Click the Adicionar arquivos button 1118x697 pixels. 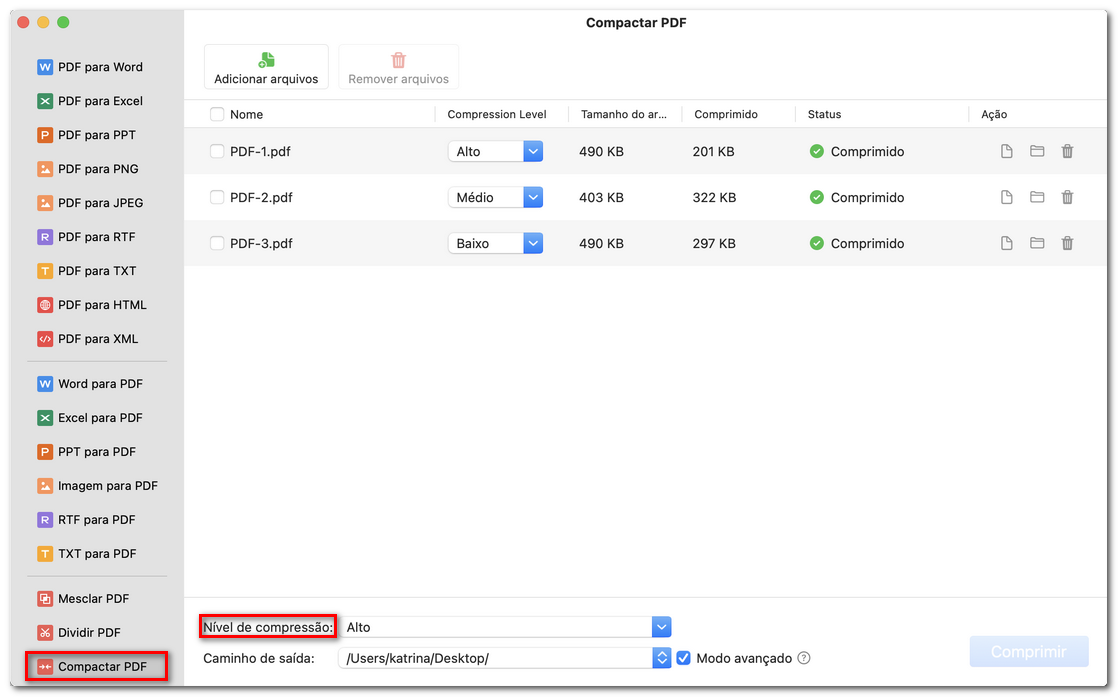[266, 66]
